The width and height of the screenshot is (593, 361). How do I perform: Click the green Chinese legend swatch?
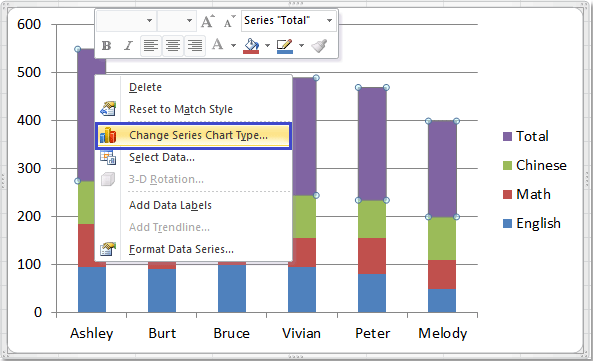pyautogui.click(x=507, y=166)
